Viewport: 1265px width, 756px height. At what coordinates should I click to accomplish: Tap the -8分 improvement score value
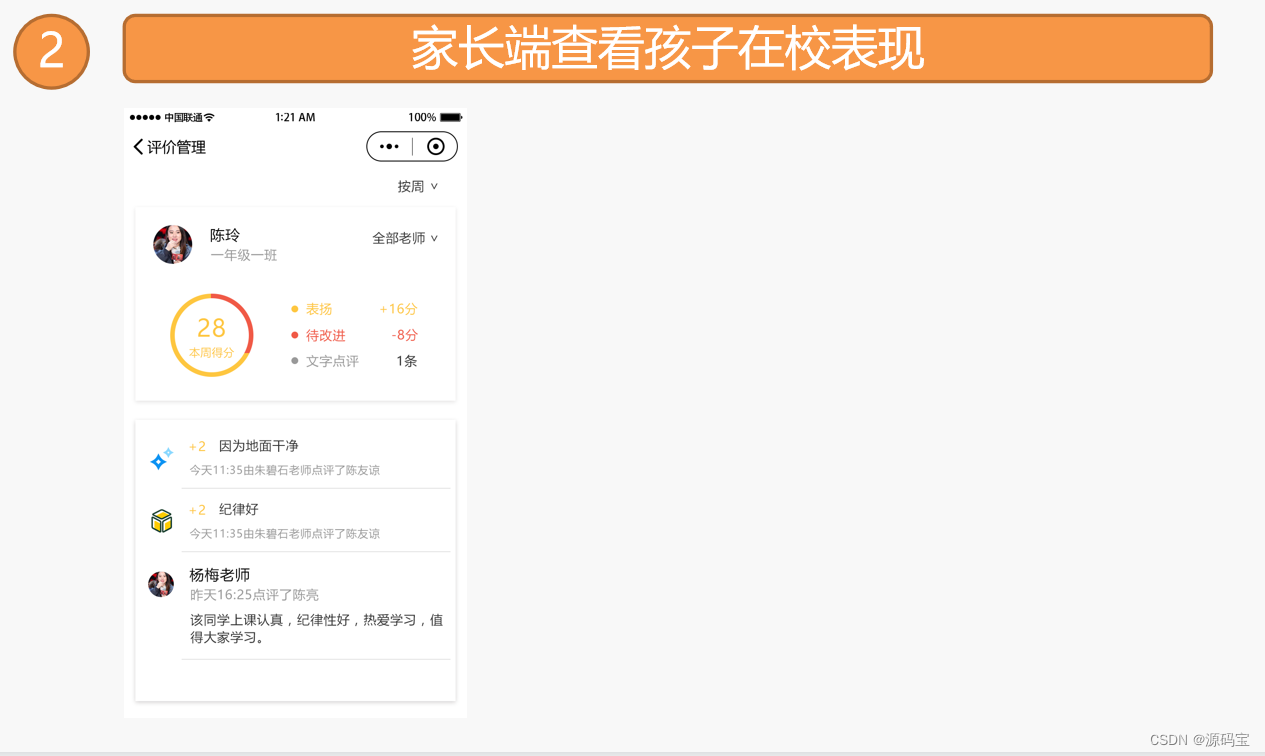(x=405, y=335)
